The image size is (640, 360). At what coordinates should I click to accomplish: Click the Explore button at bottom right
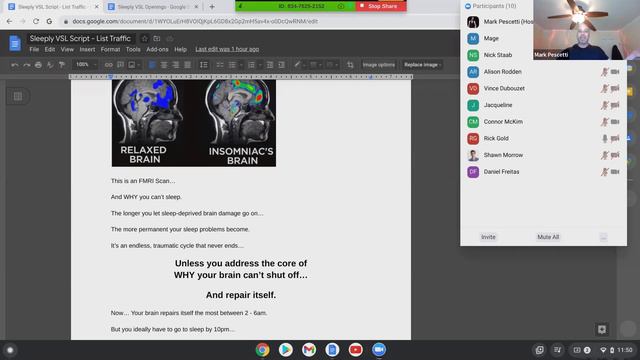602,329
